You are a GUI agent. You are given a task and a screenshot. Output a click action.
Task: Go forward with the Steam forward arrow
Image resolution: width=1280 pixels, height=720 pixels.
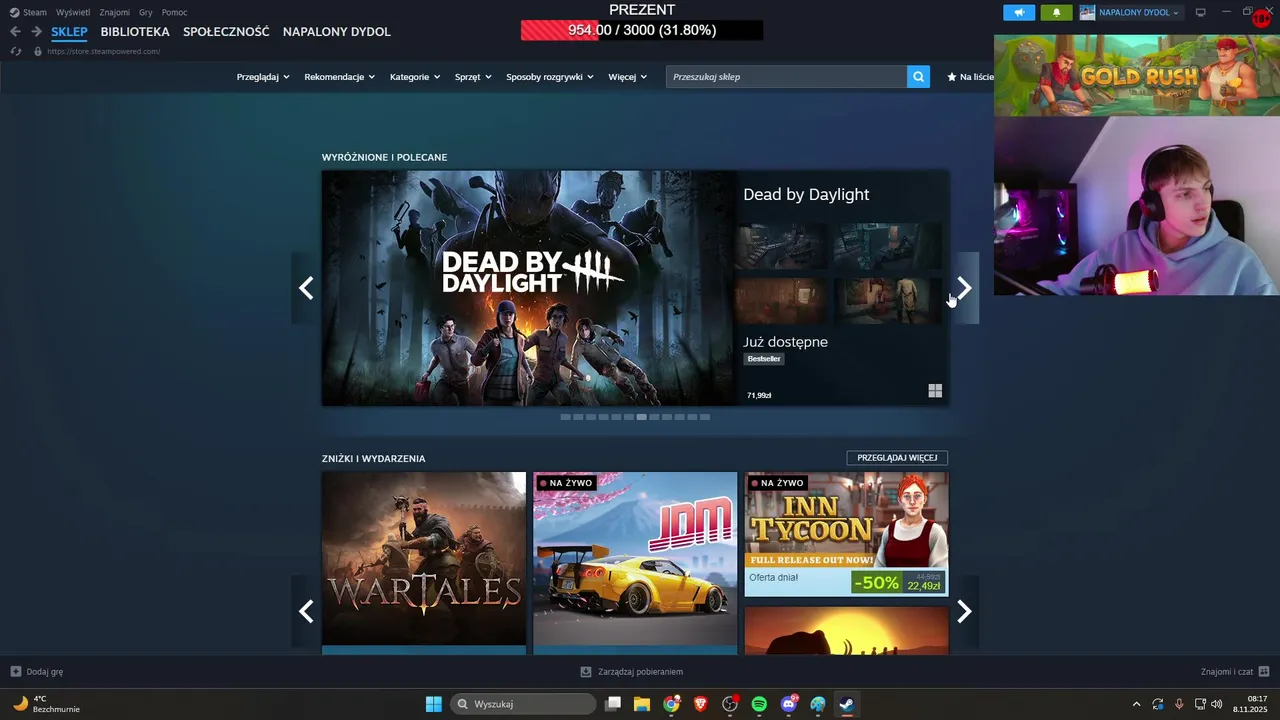tap(36, 31)
